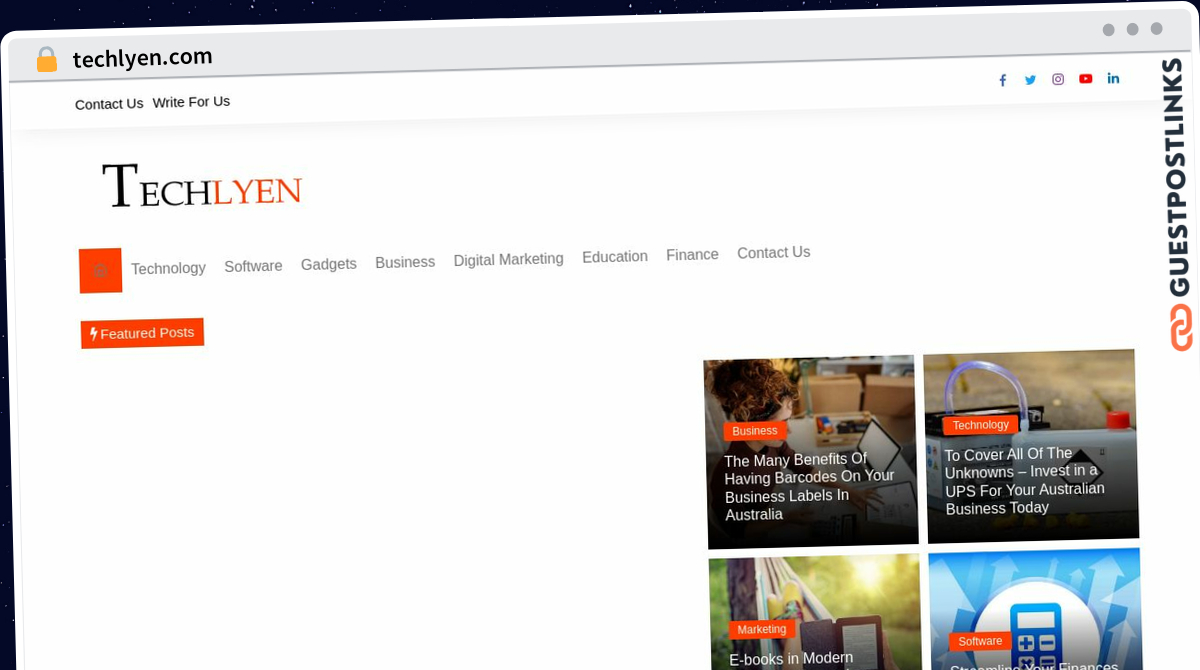Image resolution: width=1200 pixels, height=670 pixels.
Task: Go to the Gadgets menu item
Action: pos(329,264)
